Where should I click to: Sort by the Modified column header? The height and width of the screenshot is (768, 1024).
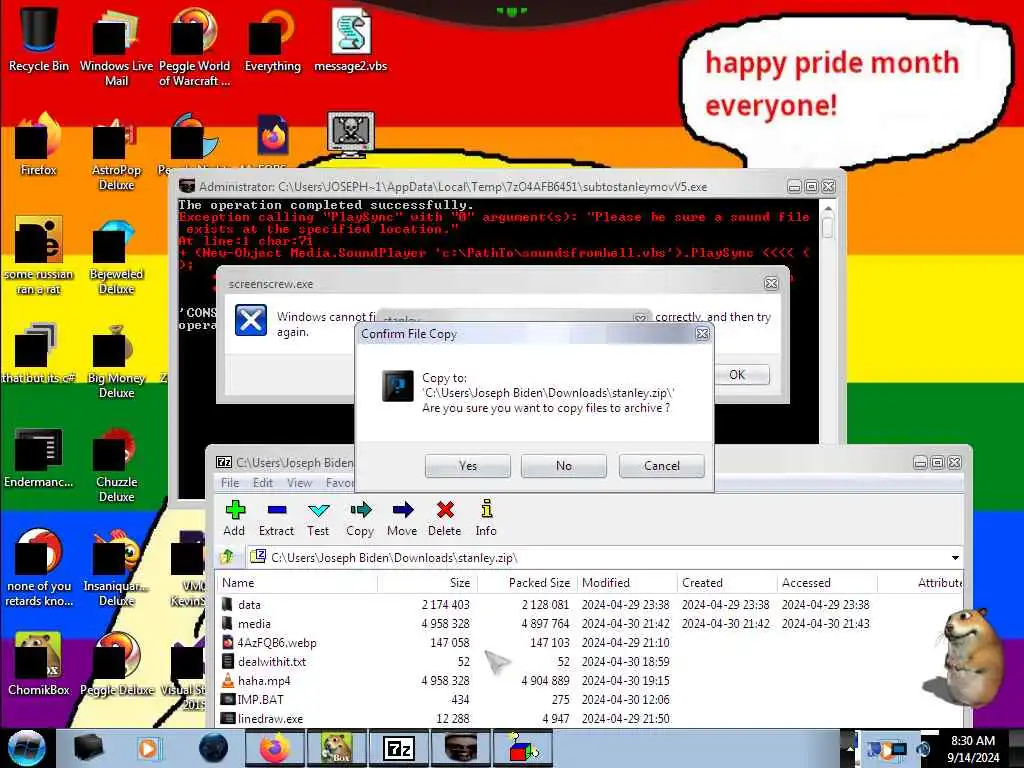(627, 583)
